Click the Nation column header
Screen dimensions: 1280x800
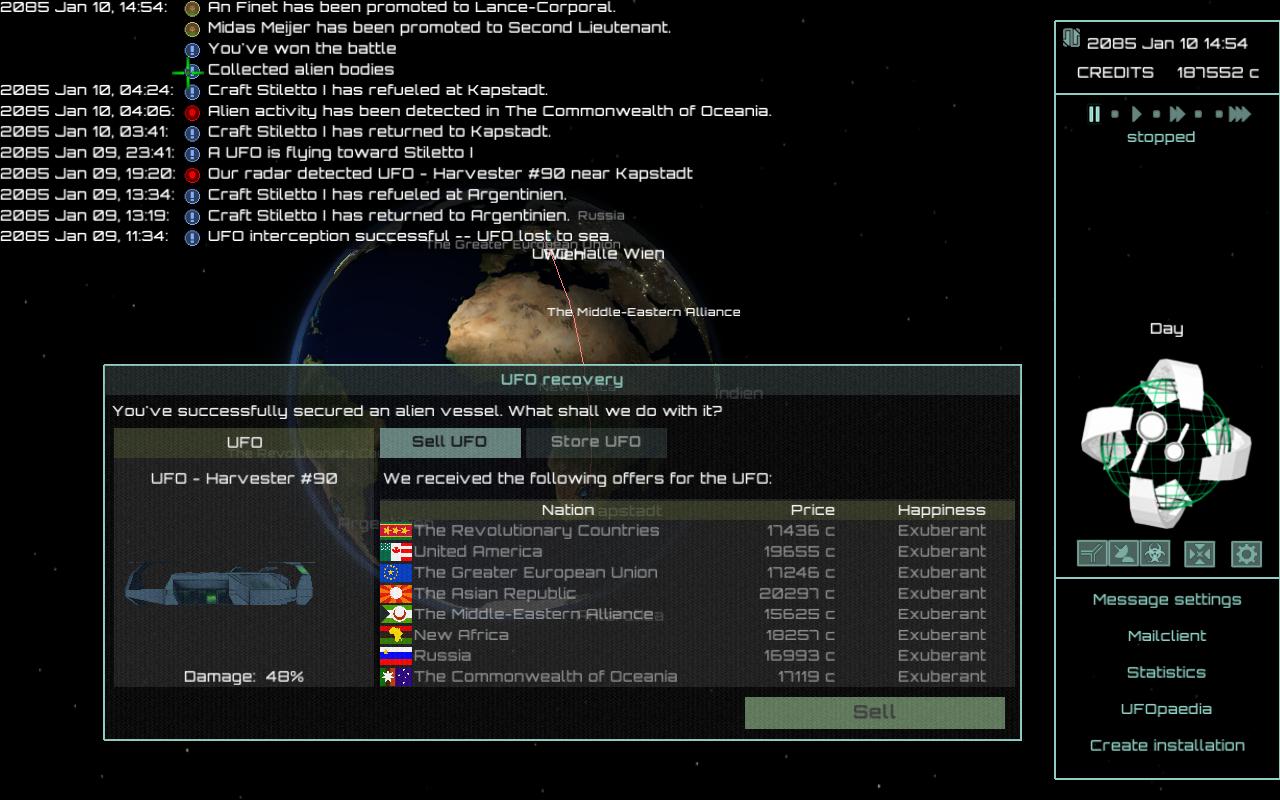tap(568, 510)
